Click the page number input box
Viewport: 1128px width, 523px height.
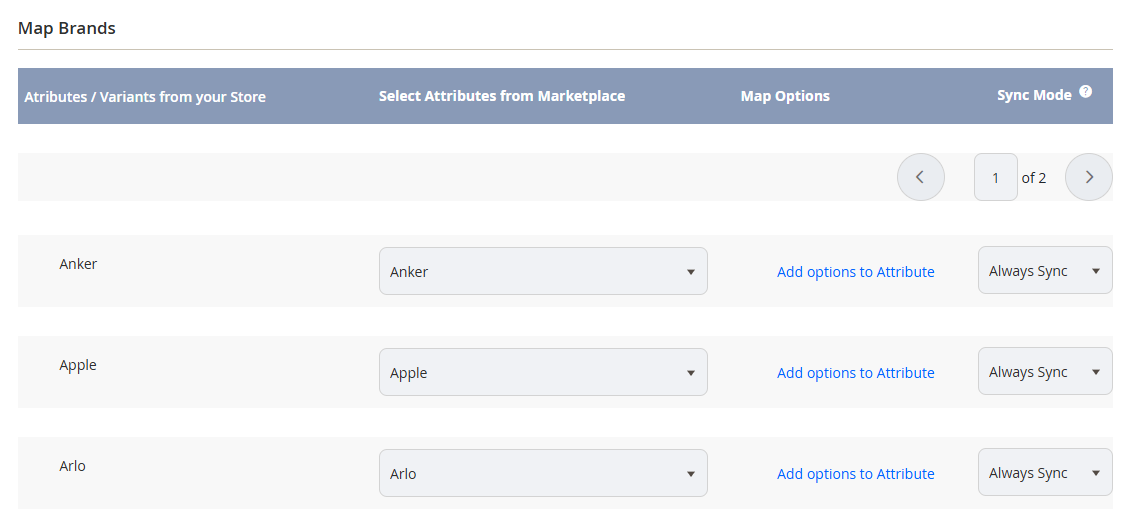coord(996,177)
